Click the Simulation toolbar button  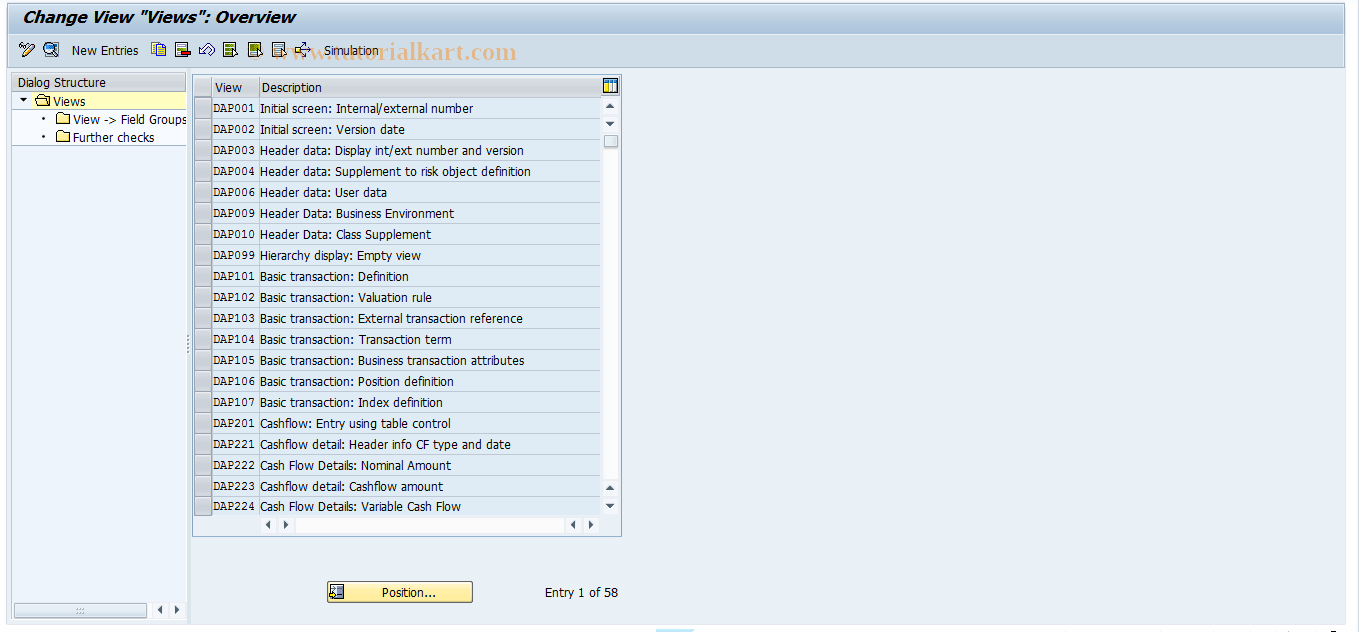(351, 51)
